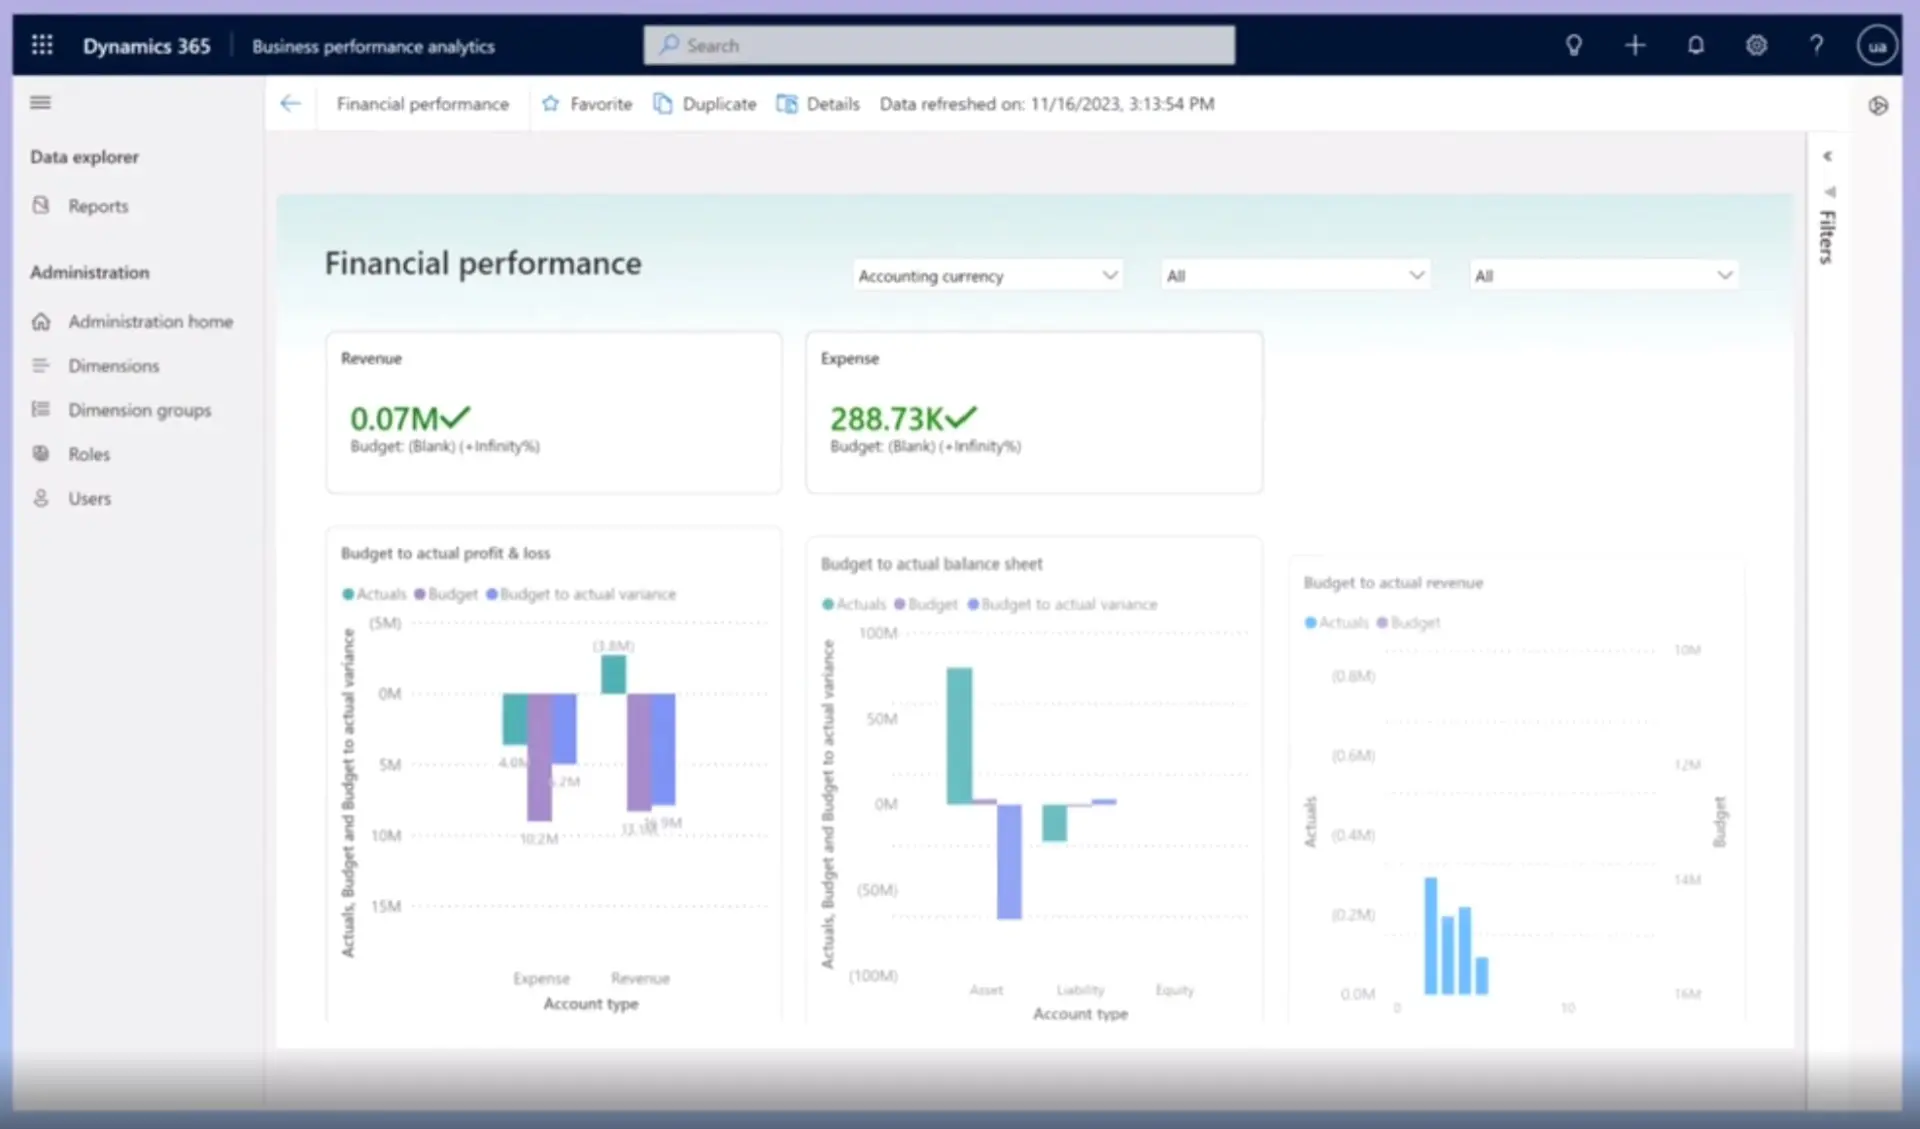
Task: Click the back arrow button
Action: click(x=291, y=104)
